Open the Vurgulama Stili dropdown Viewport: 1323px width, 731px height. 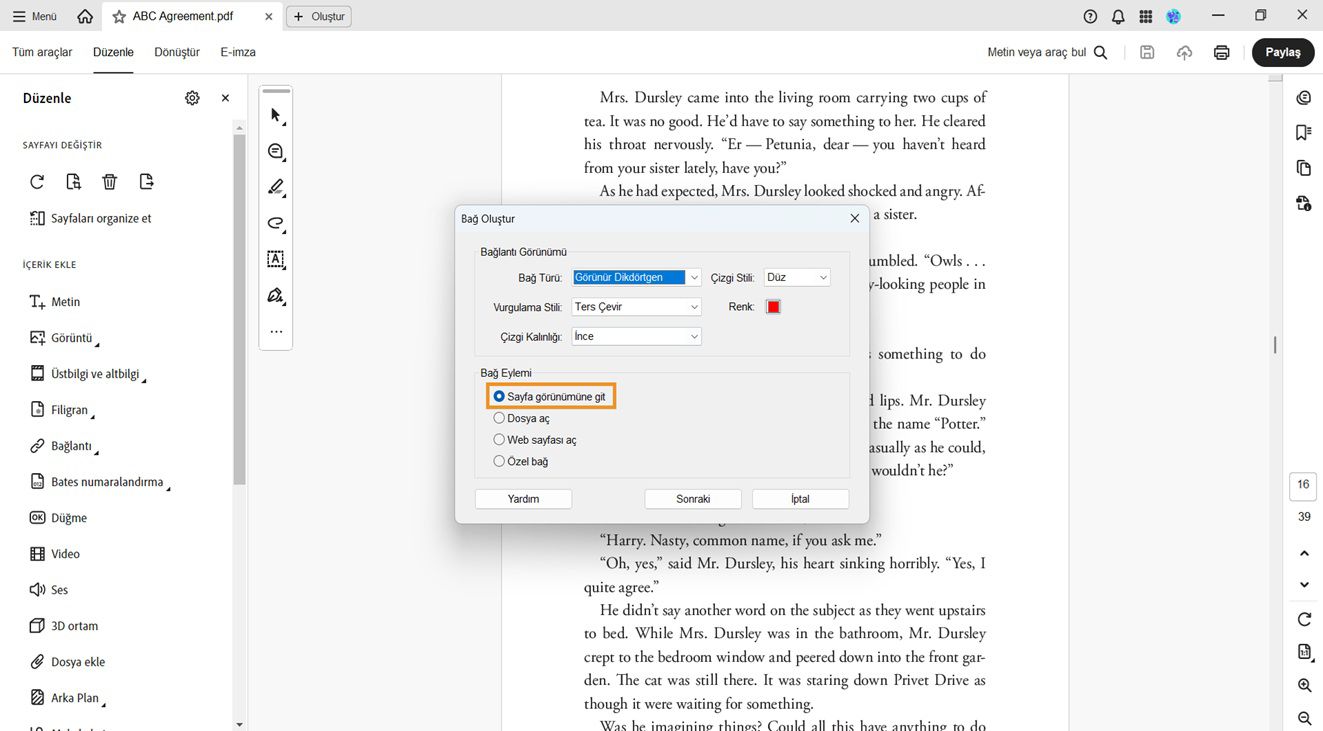pos(637,307)
